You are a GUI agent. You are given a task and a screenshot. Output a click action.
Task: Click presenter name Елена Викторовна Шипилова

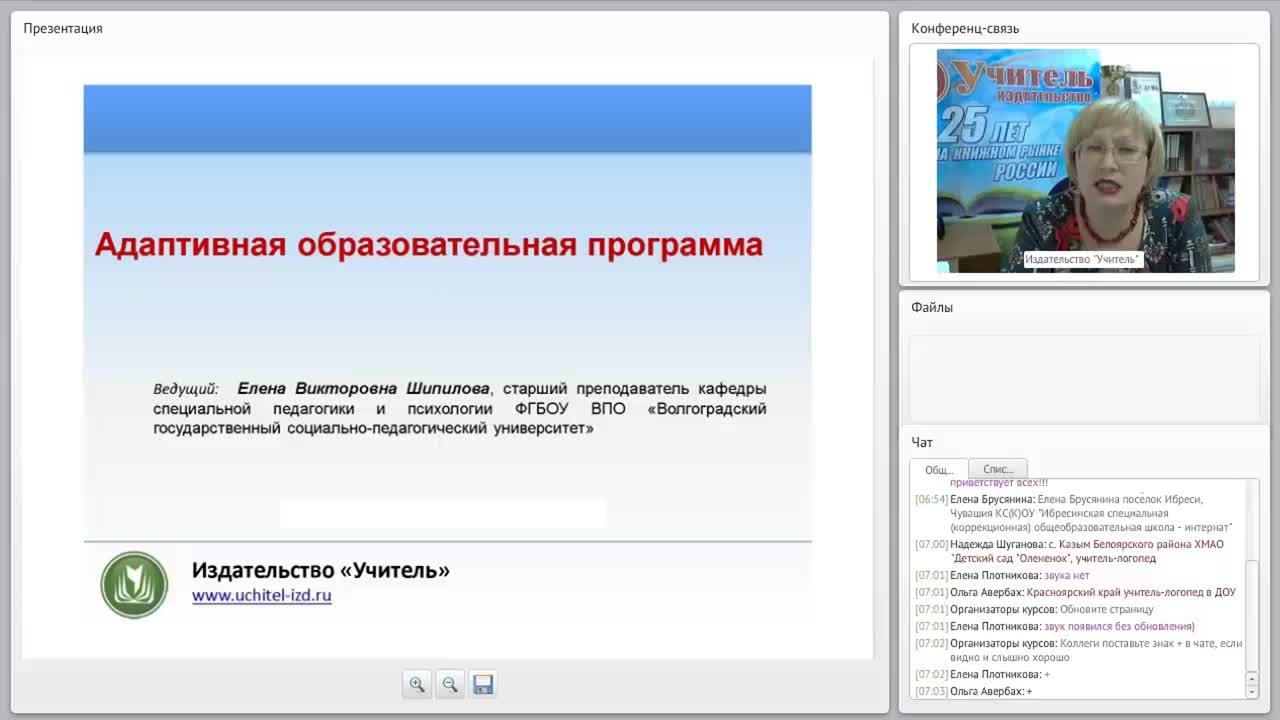tap(364, 388)
